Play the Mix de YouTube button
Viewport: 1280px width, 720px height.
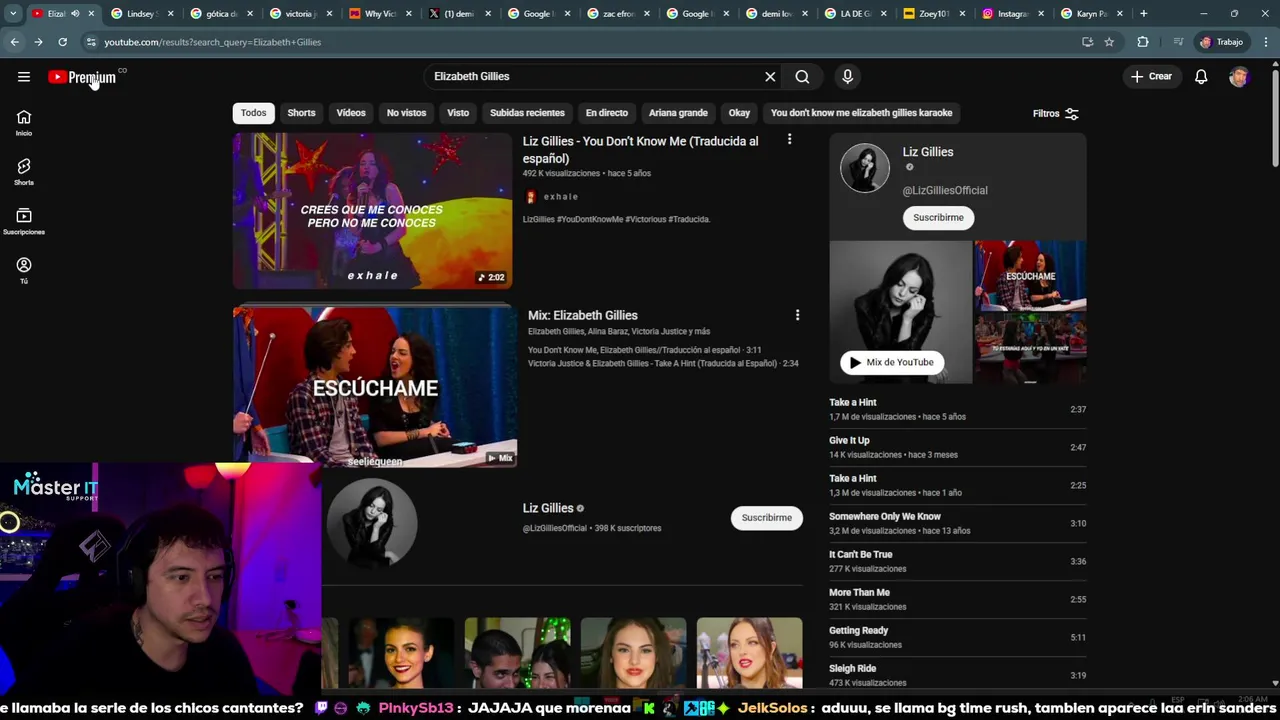point(891,362)
